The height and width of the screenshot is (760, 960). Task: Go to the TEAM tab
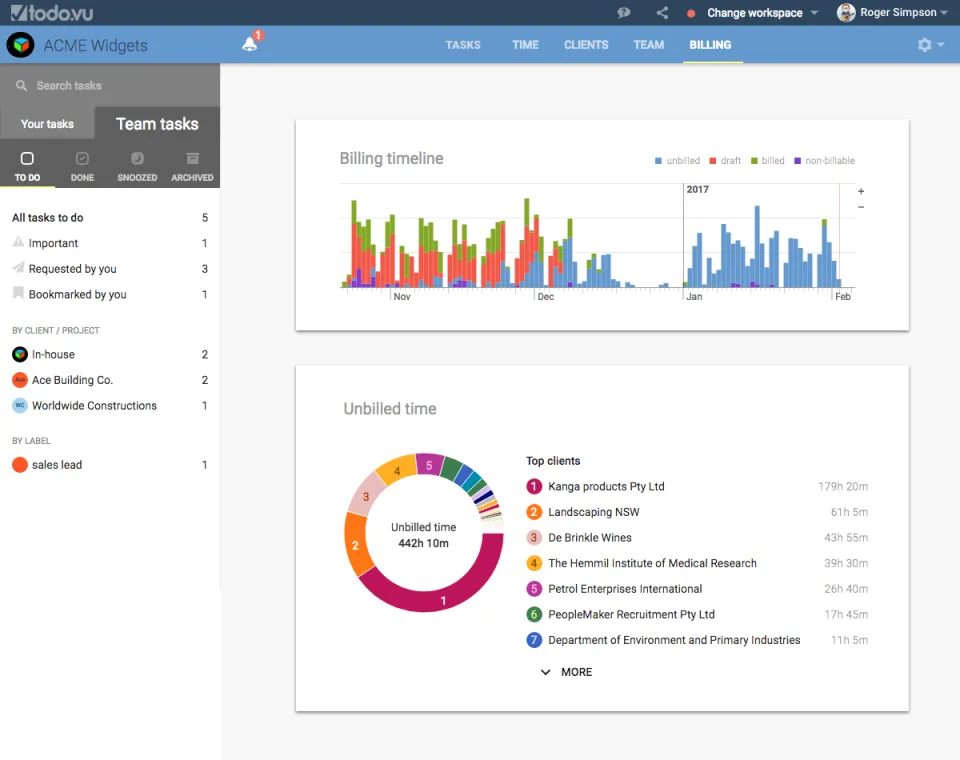pyautogui.click(x=648, y=45)
